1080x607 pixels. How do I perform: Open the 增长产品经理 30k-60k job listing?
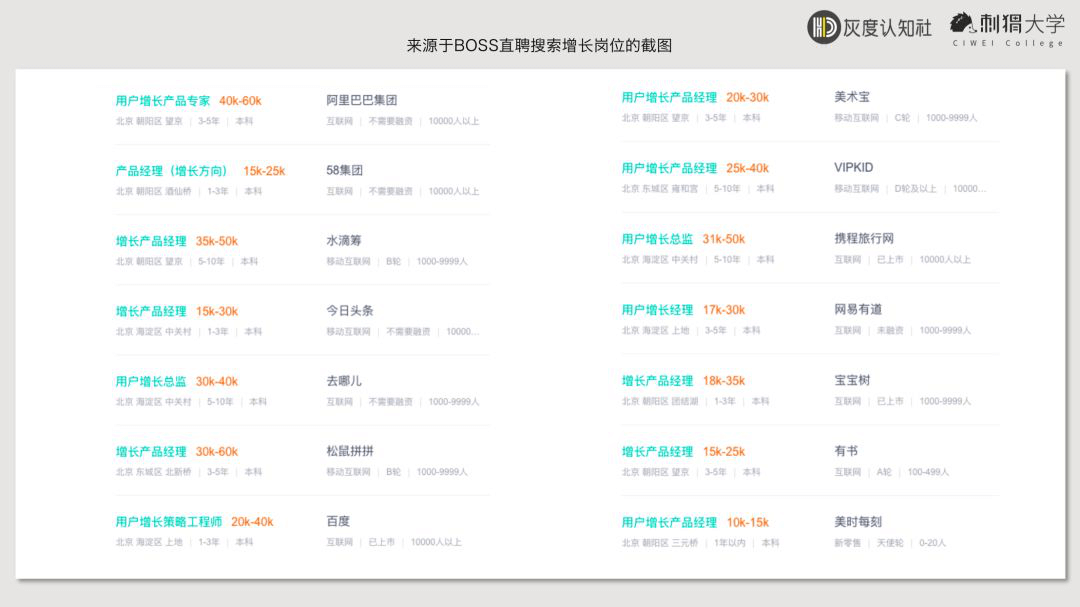[151, 452]
